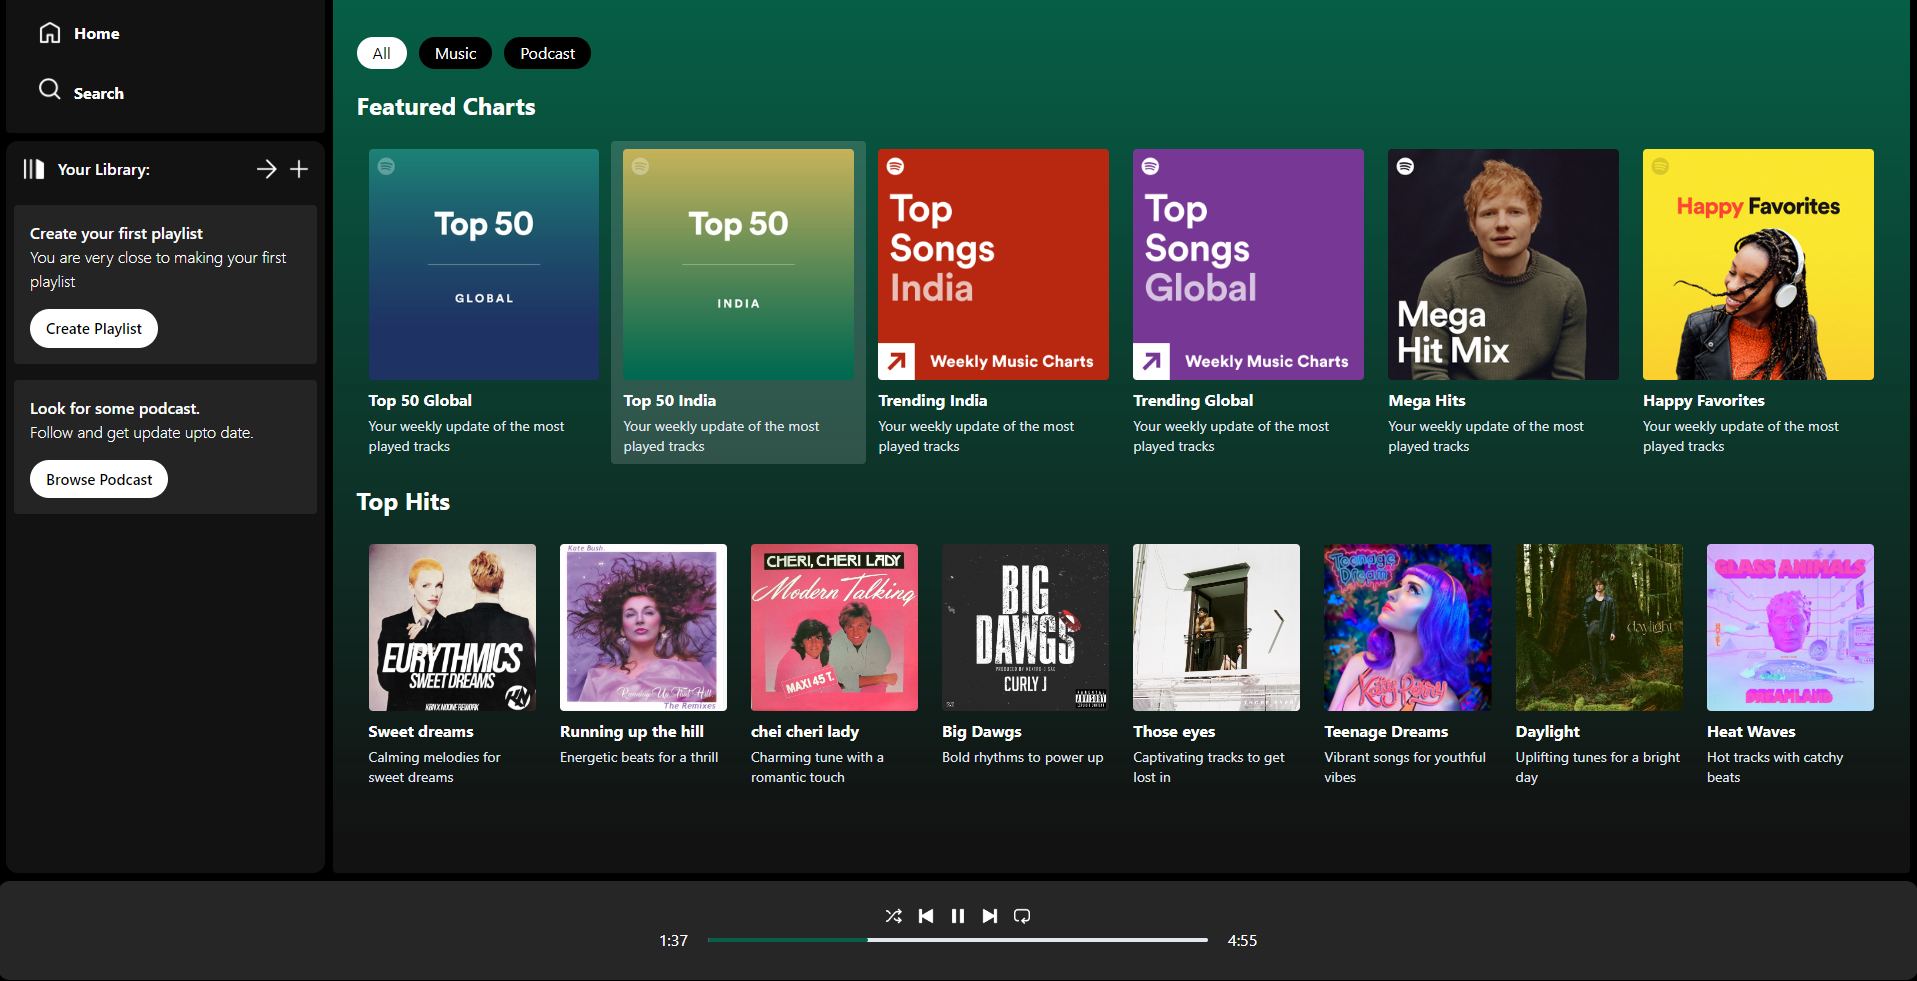Click the Those eyes song title

pos(1173,731)
